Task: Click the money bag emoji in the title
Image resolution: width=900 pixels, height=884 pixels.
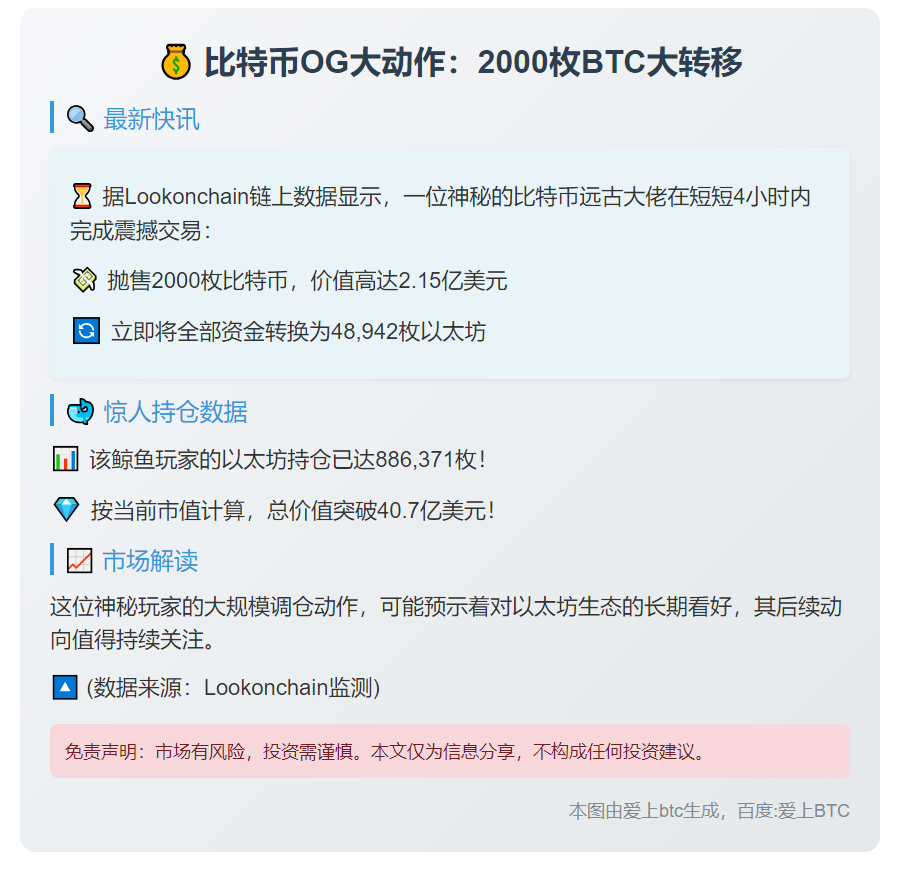Action: (176, 63)
